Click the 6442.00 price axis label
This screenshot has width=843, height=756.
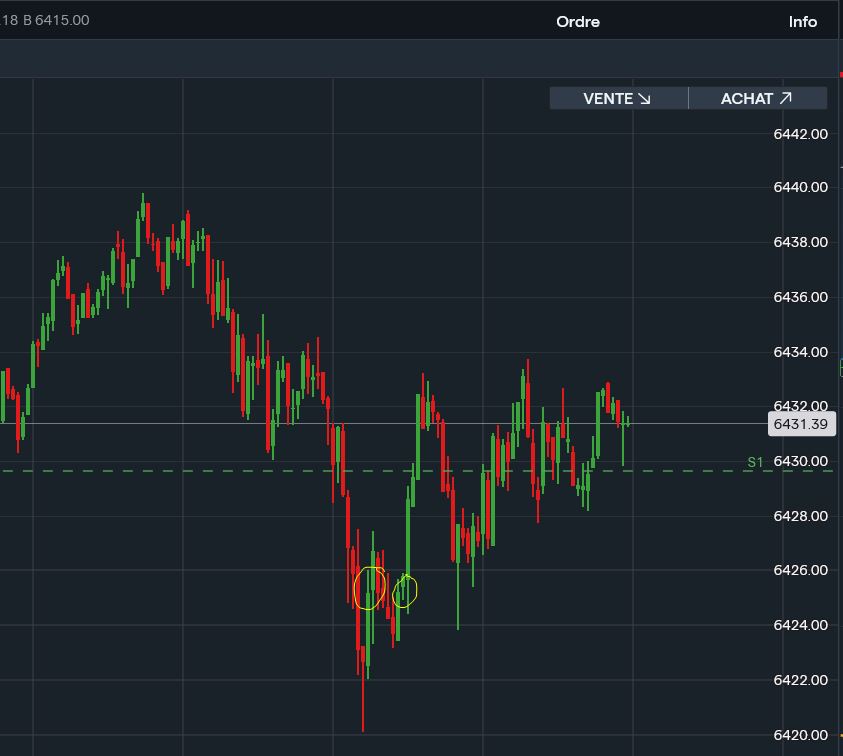[x=800, y=134]
